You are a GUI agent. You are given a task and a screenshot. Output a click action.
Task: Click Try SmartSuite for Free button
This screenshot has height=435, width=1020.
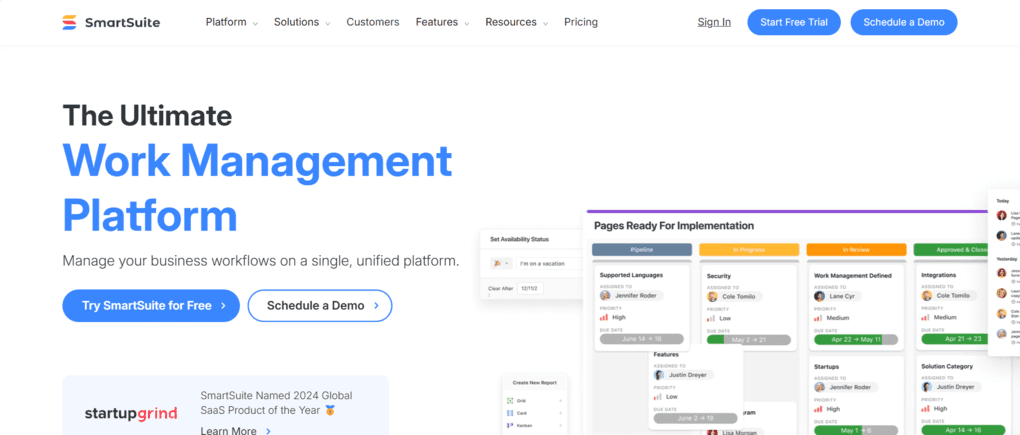[x=151, y=306]
